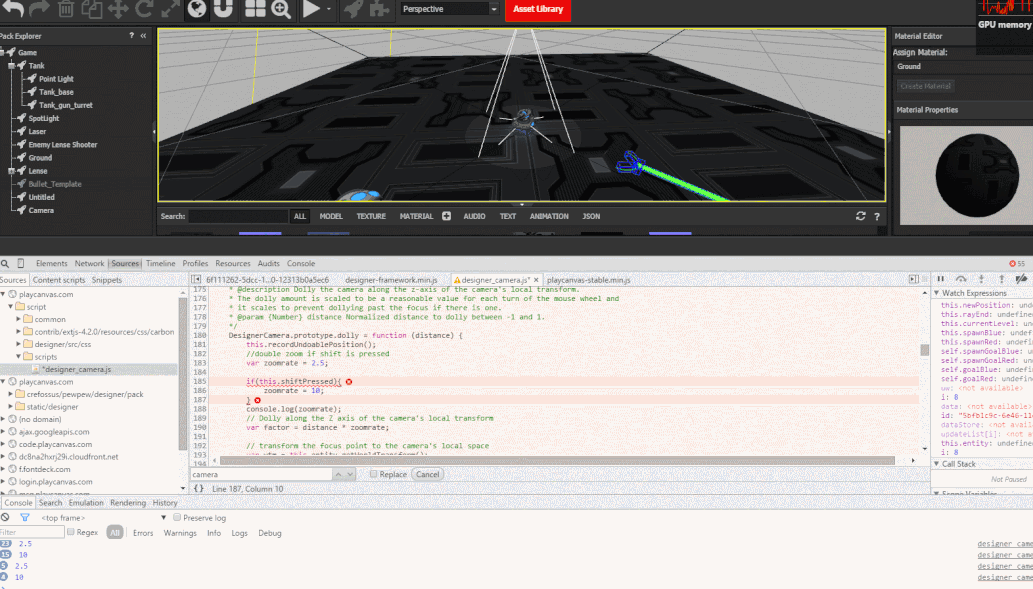The image size is (1033, 589).
Task: Click the red Asset Library button
Action: tap(537, 10)
